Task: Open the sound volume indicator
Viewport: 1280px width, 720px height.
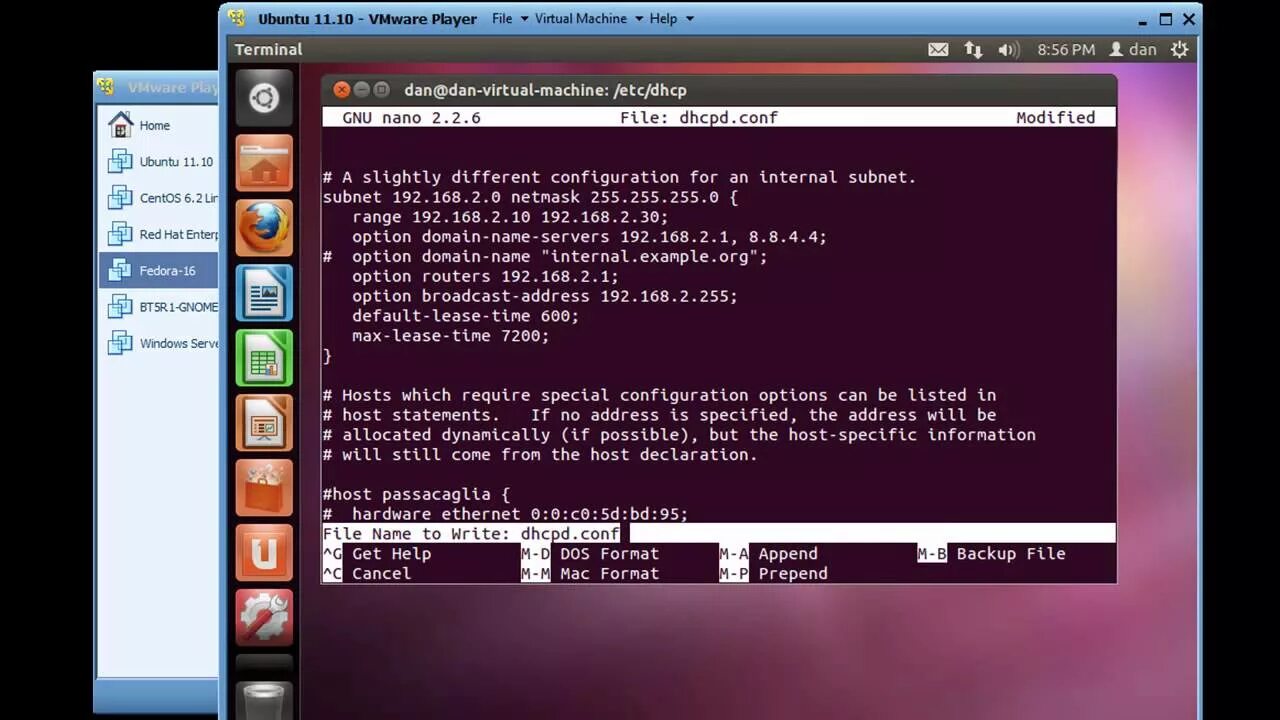Action: [x=1008, y=49]
